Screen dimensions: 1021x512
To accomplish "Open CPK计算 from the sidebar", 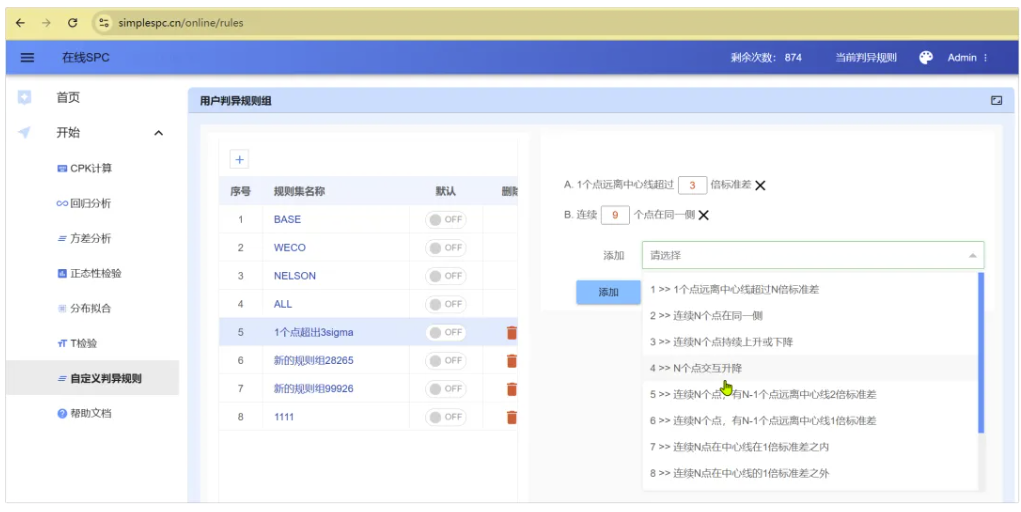I will (90, 168).
